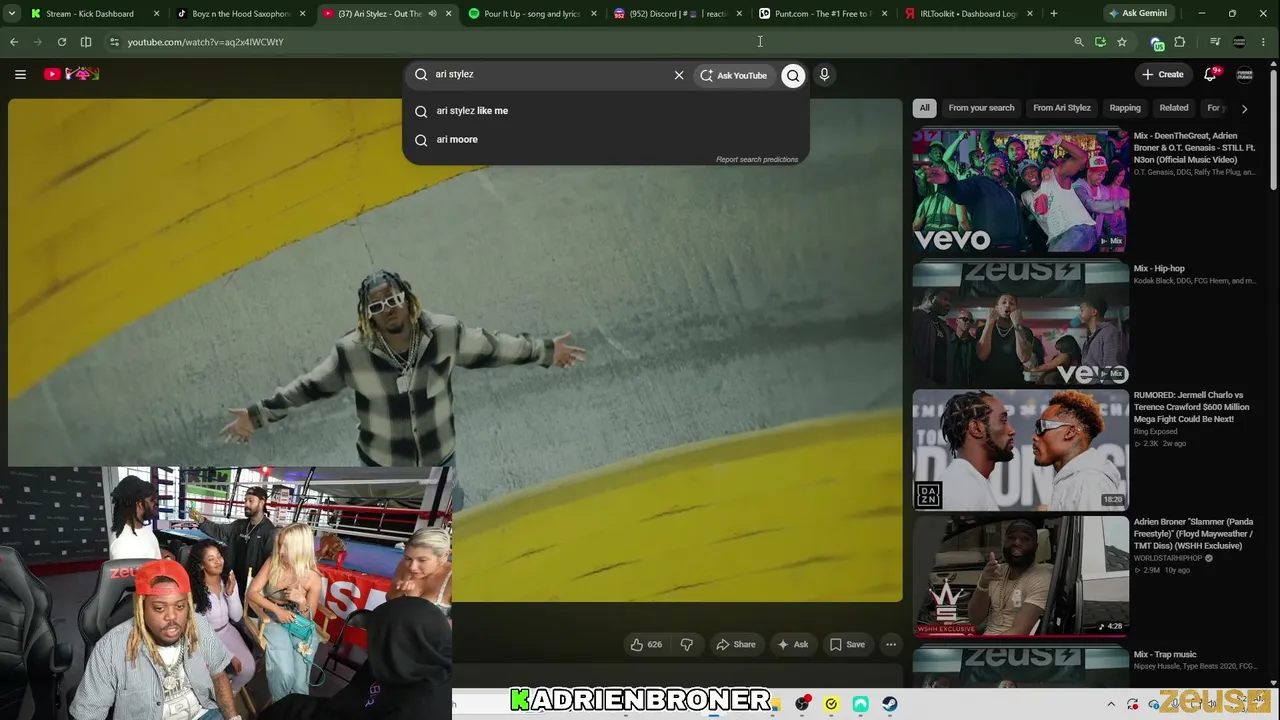Switch to the IRLToolkit Dashboard tab
Screen dimensions: 1280x720
click(968, 14)
